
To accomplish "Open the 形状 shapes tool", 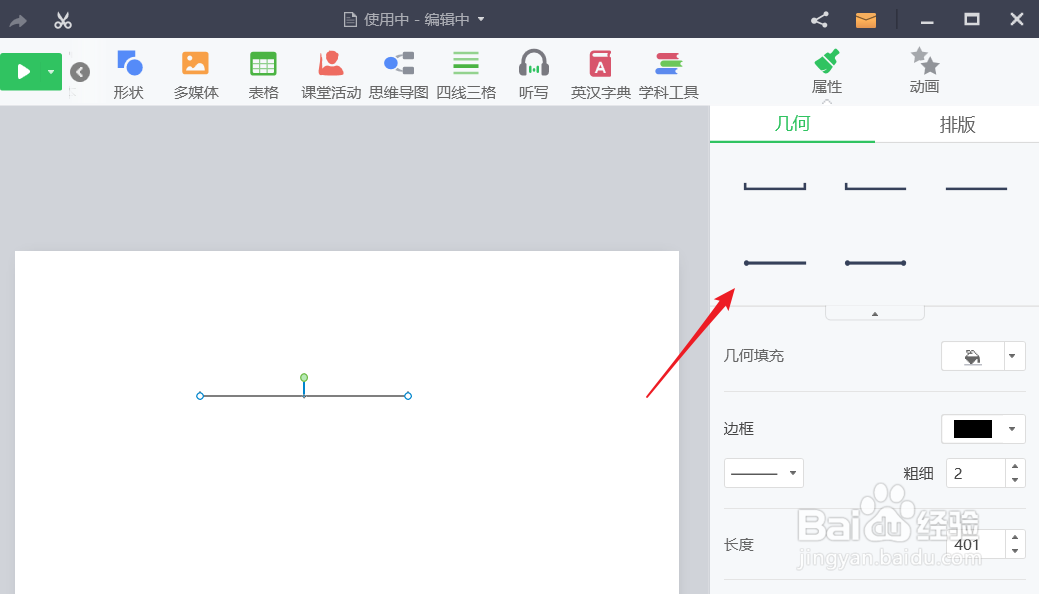I will [129, 75].
